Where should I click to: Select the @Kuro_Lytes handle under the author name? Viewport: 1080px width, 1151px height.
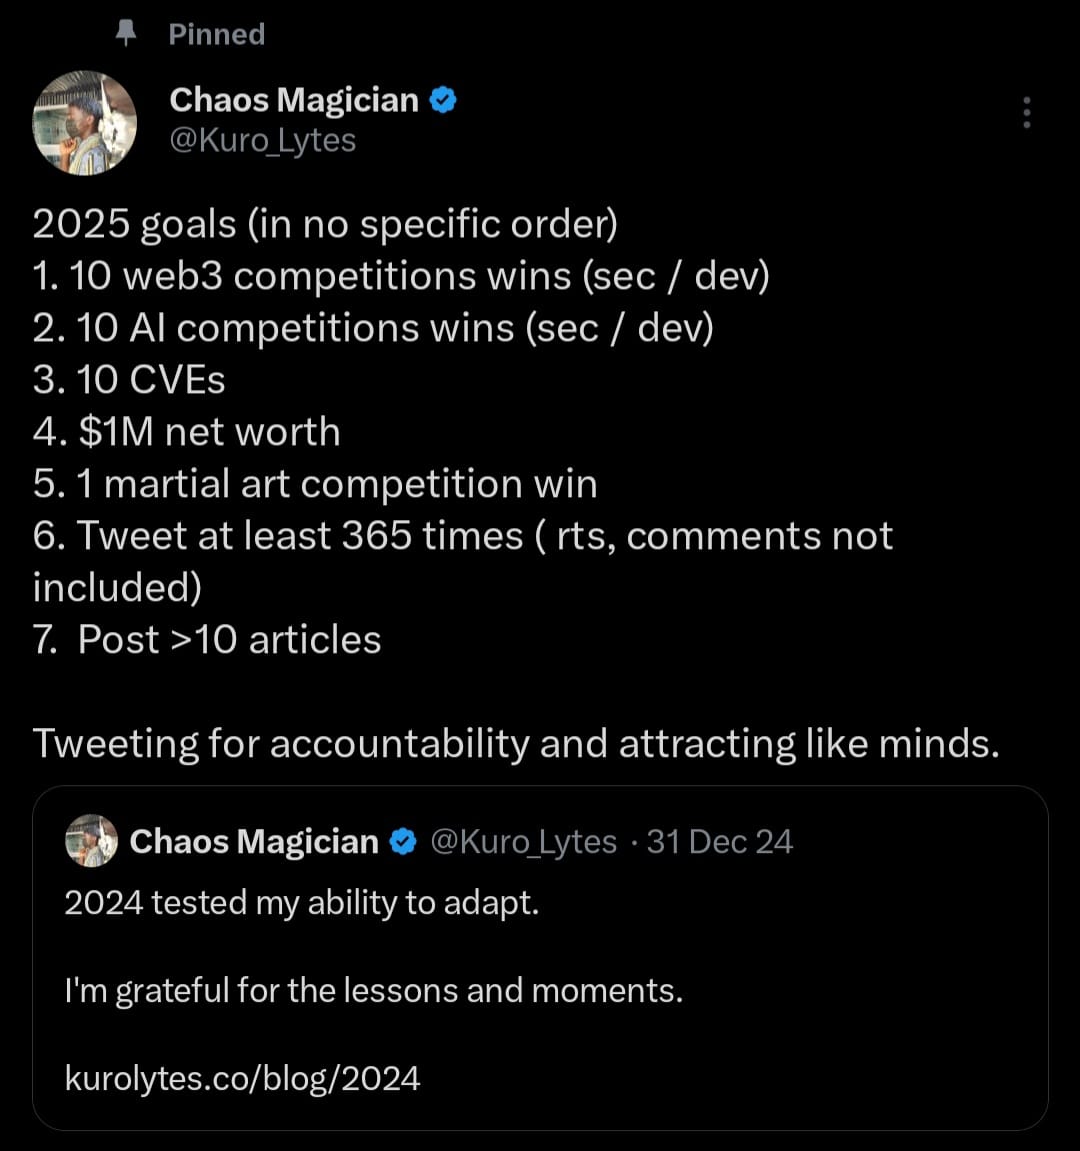click(x=263, y=140)
